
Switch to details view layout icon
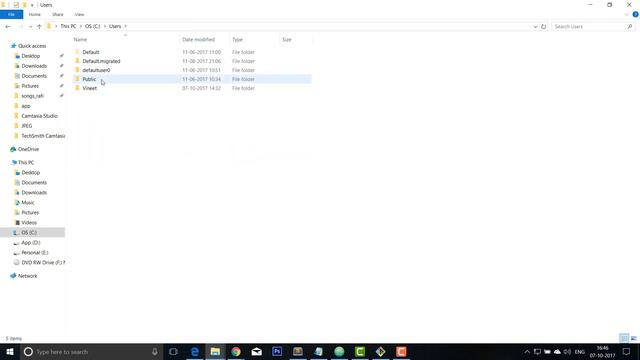click(624, 338)
